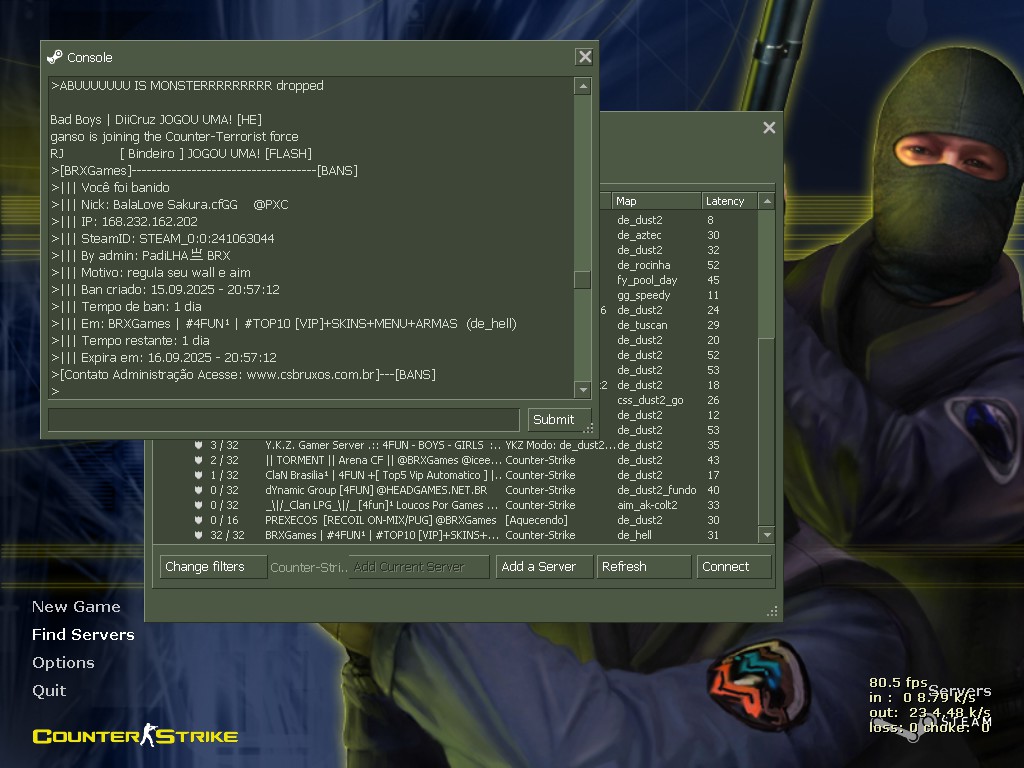The height and width of the screenshot is (768, 1024).
Task: Click YKZ Modo: de_dust2 game cell
Action: click(x=560, y=445)
